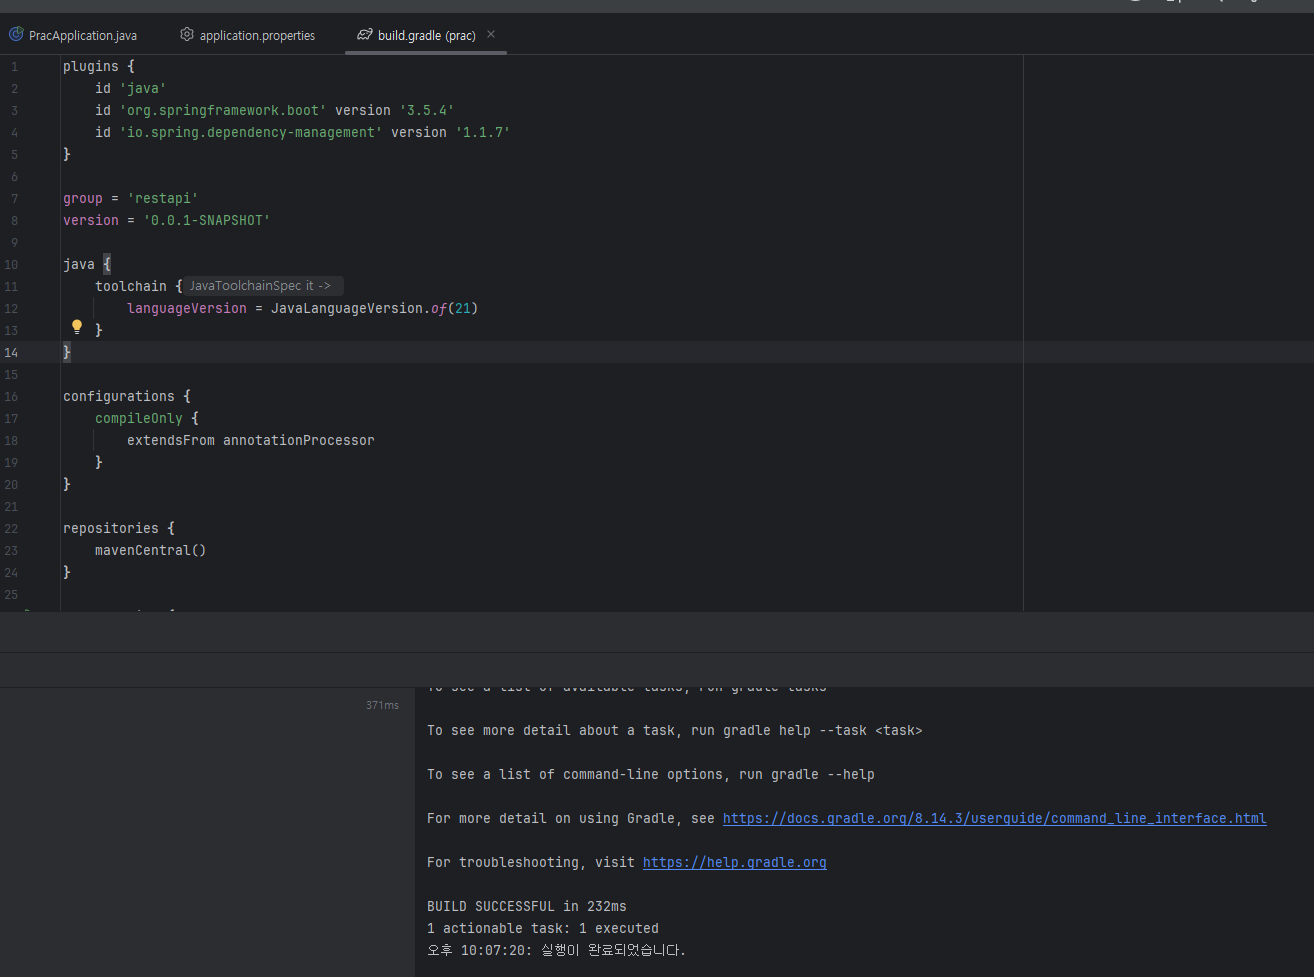1314x977 pixels.
Task: Select the build.gradle (prac) tab
Action: 426,35
